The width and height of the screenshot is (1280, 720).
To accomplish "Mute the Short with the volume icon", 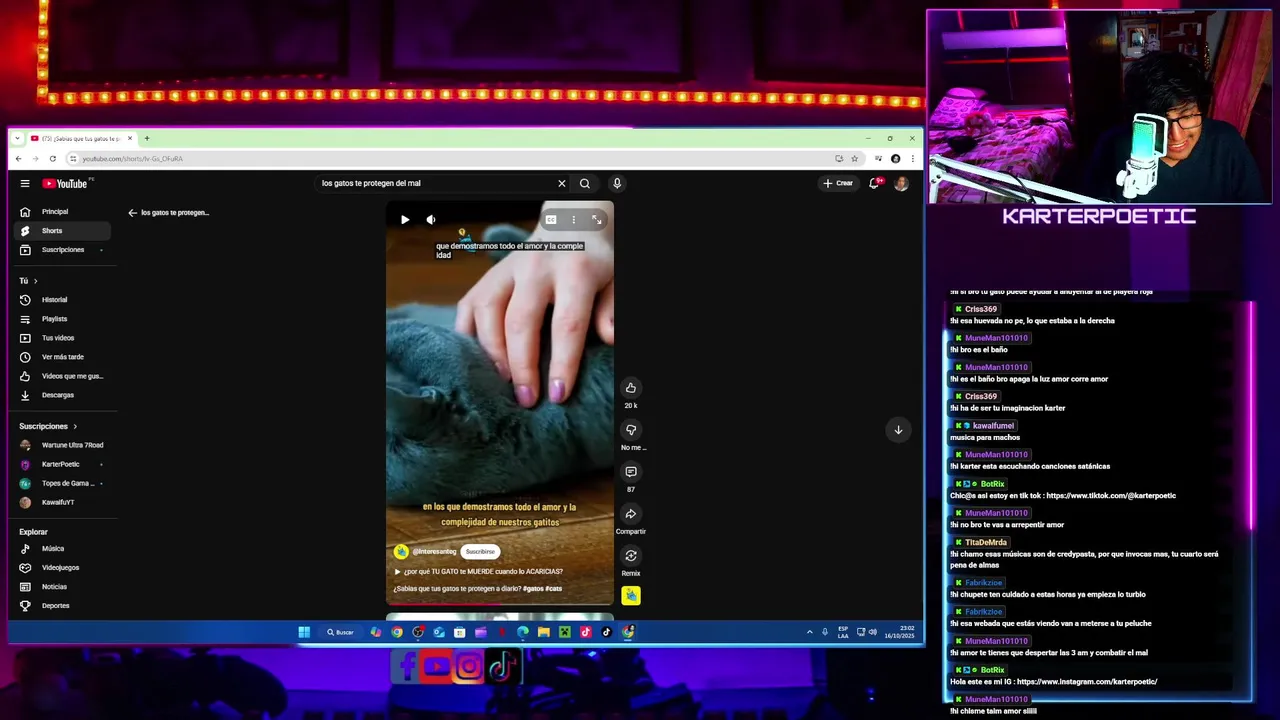I will coord(431,219).
